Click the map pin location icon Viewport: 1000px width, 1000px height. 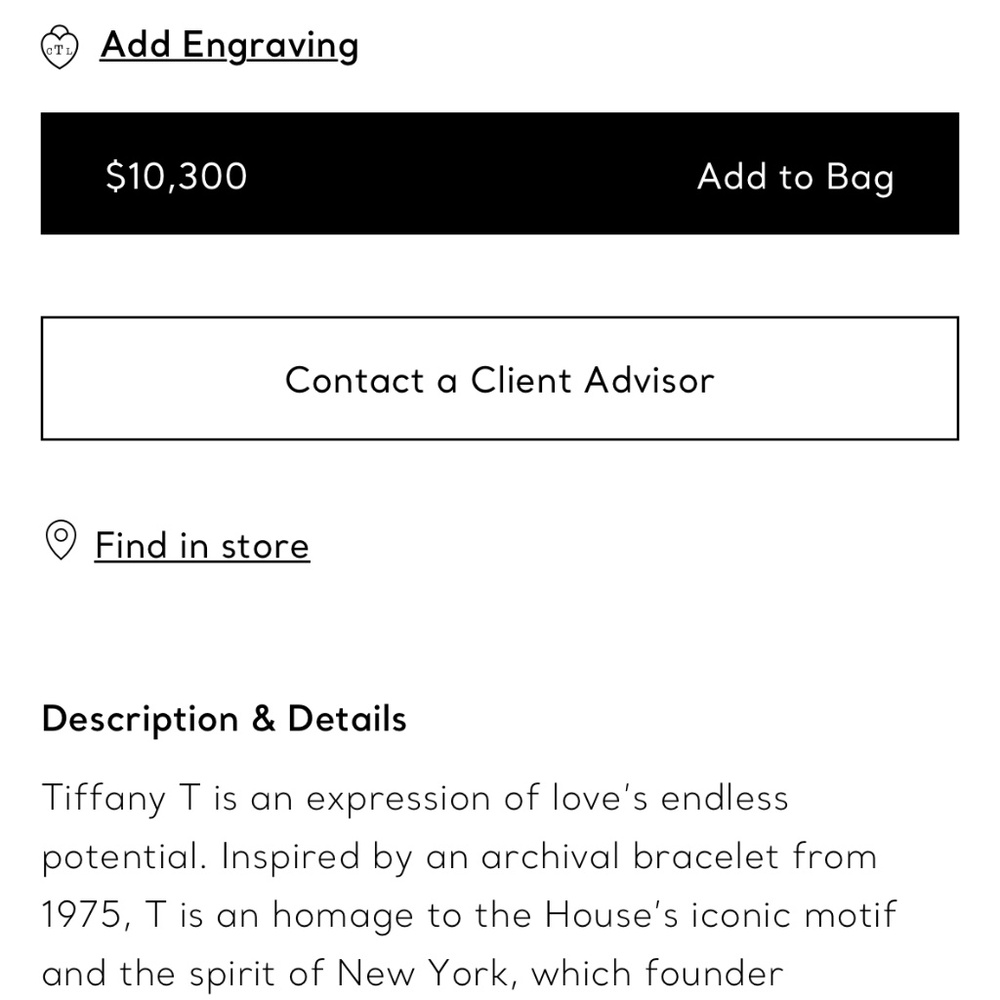click(61, 540)
